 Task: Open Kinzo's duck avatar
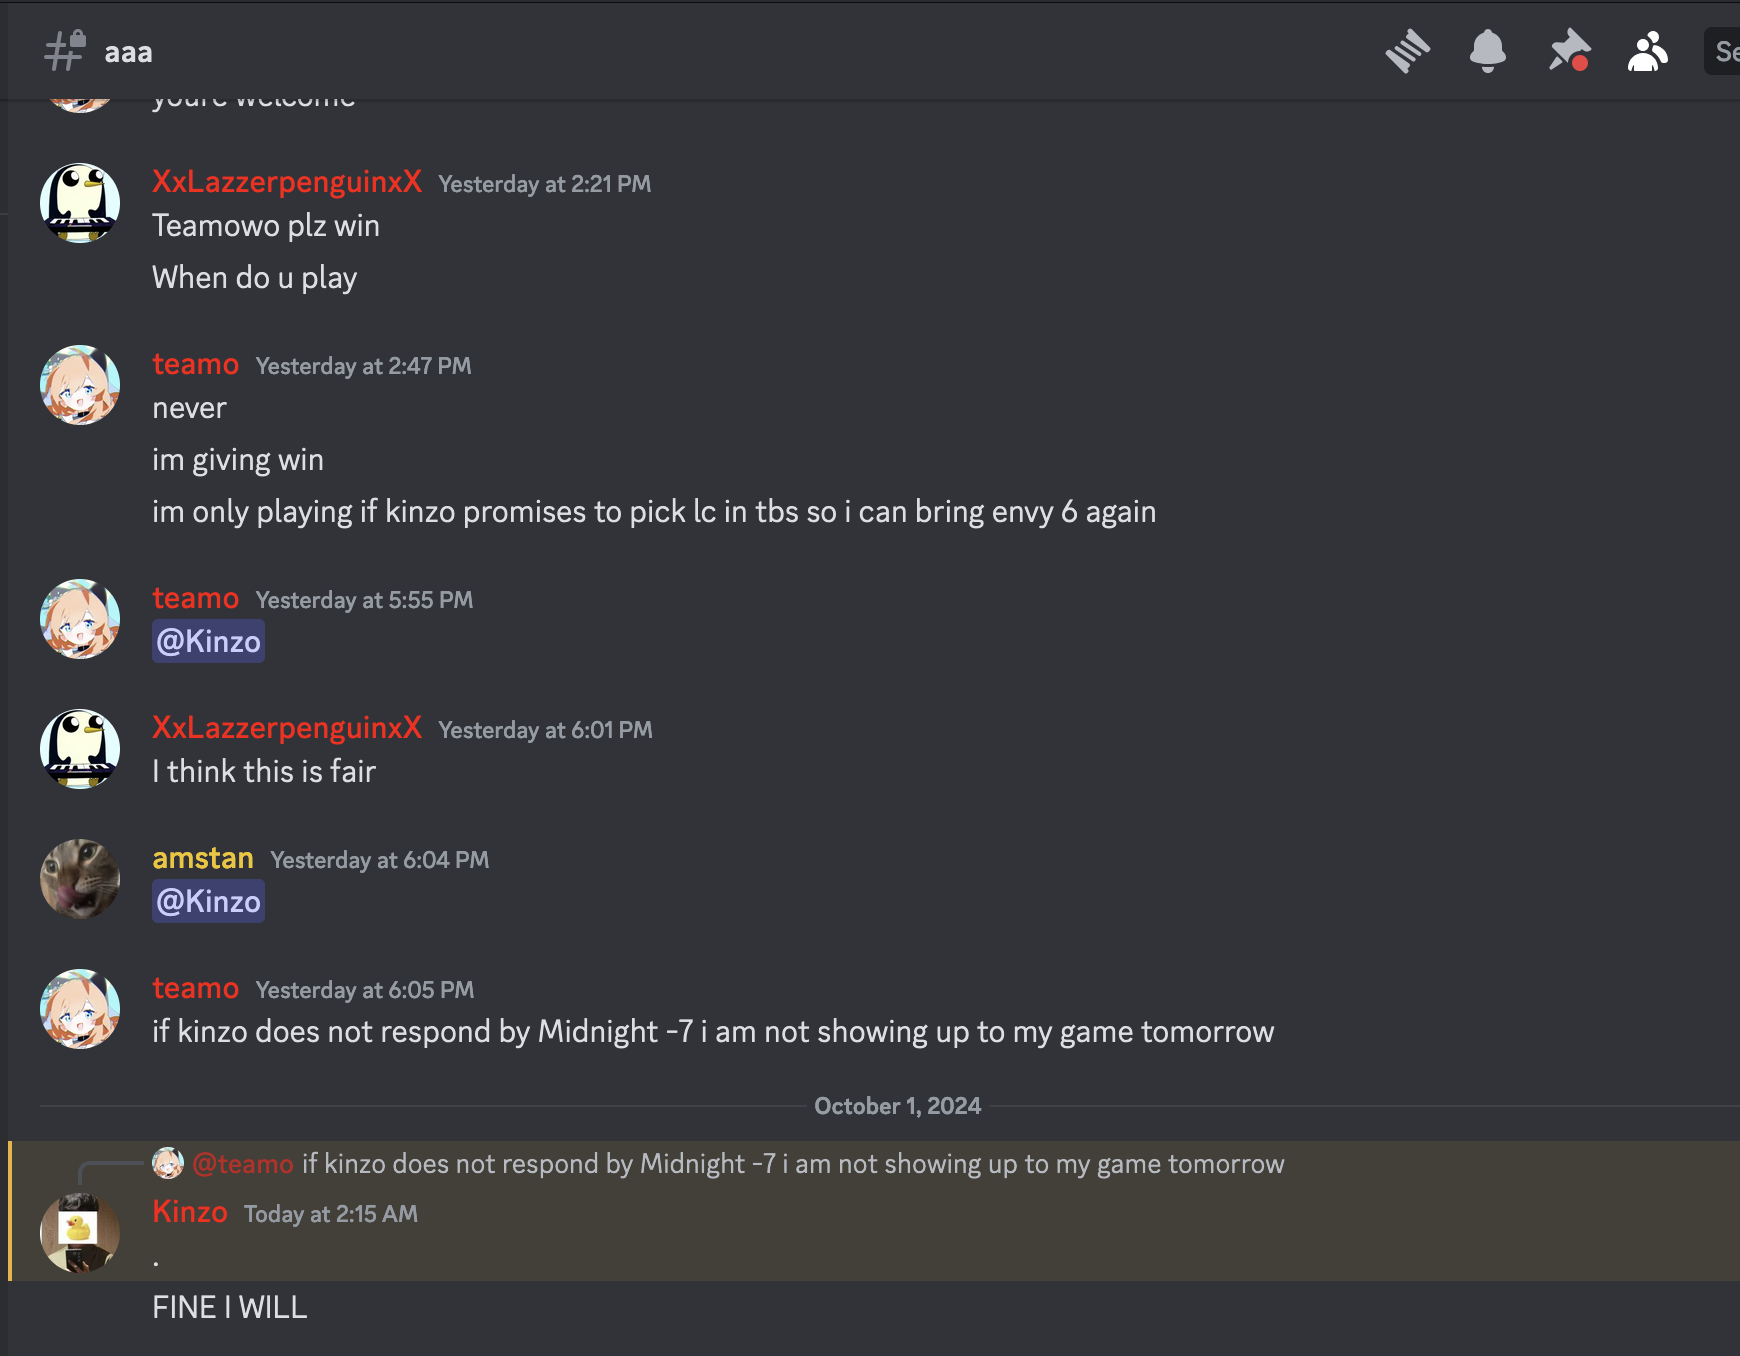[80, 1232]
